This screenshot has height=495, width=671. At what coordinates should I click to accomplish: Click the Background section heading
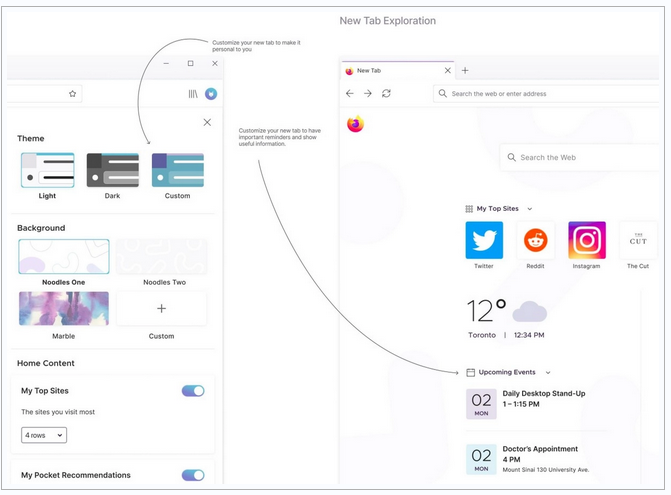(x=41, y=228)
